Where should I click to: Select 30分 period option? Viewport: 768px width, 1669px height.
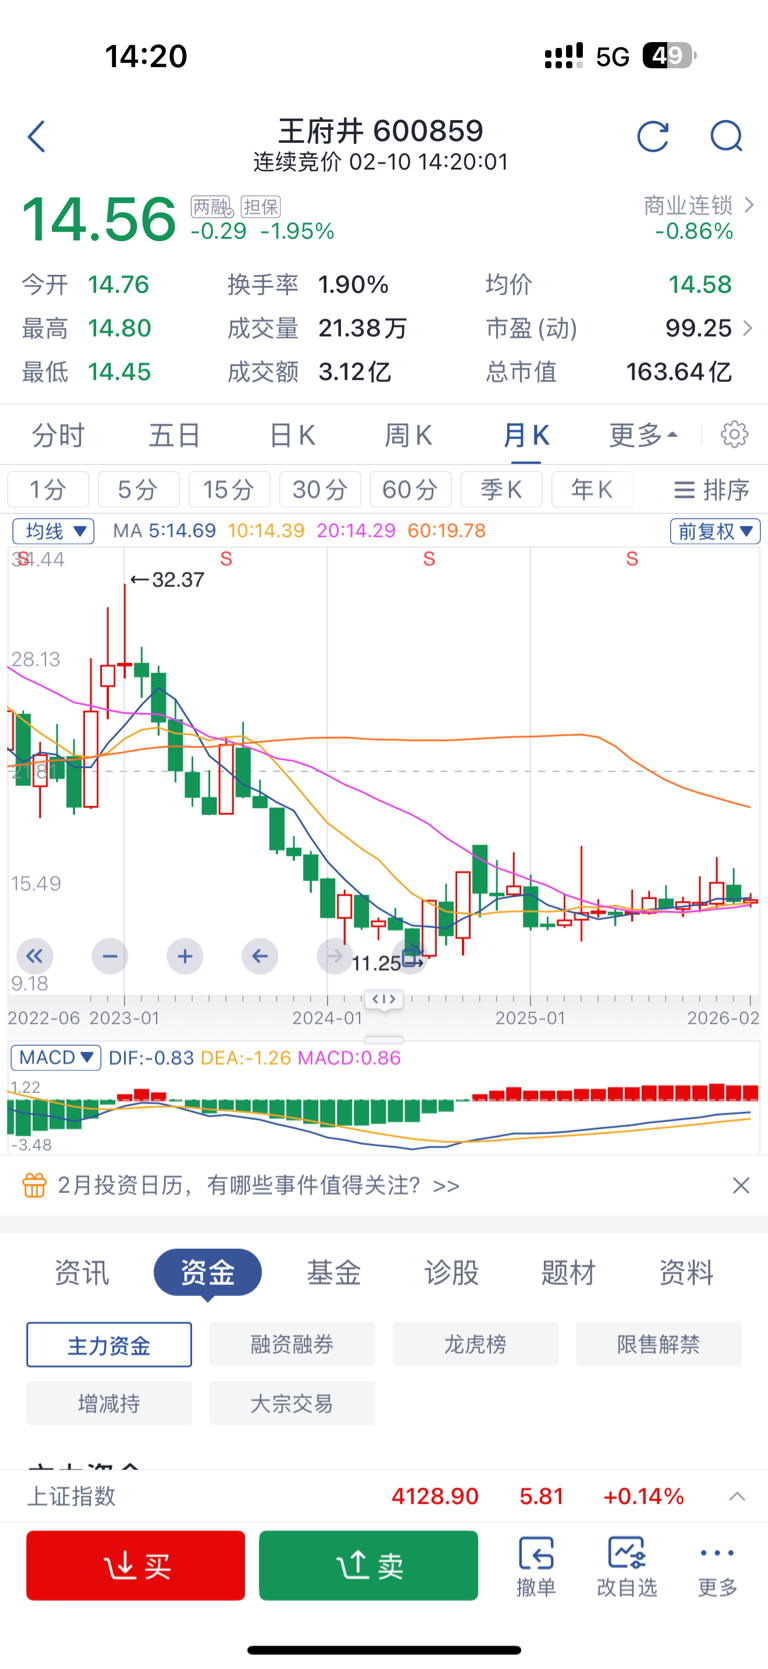pos(320,489)
